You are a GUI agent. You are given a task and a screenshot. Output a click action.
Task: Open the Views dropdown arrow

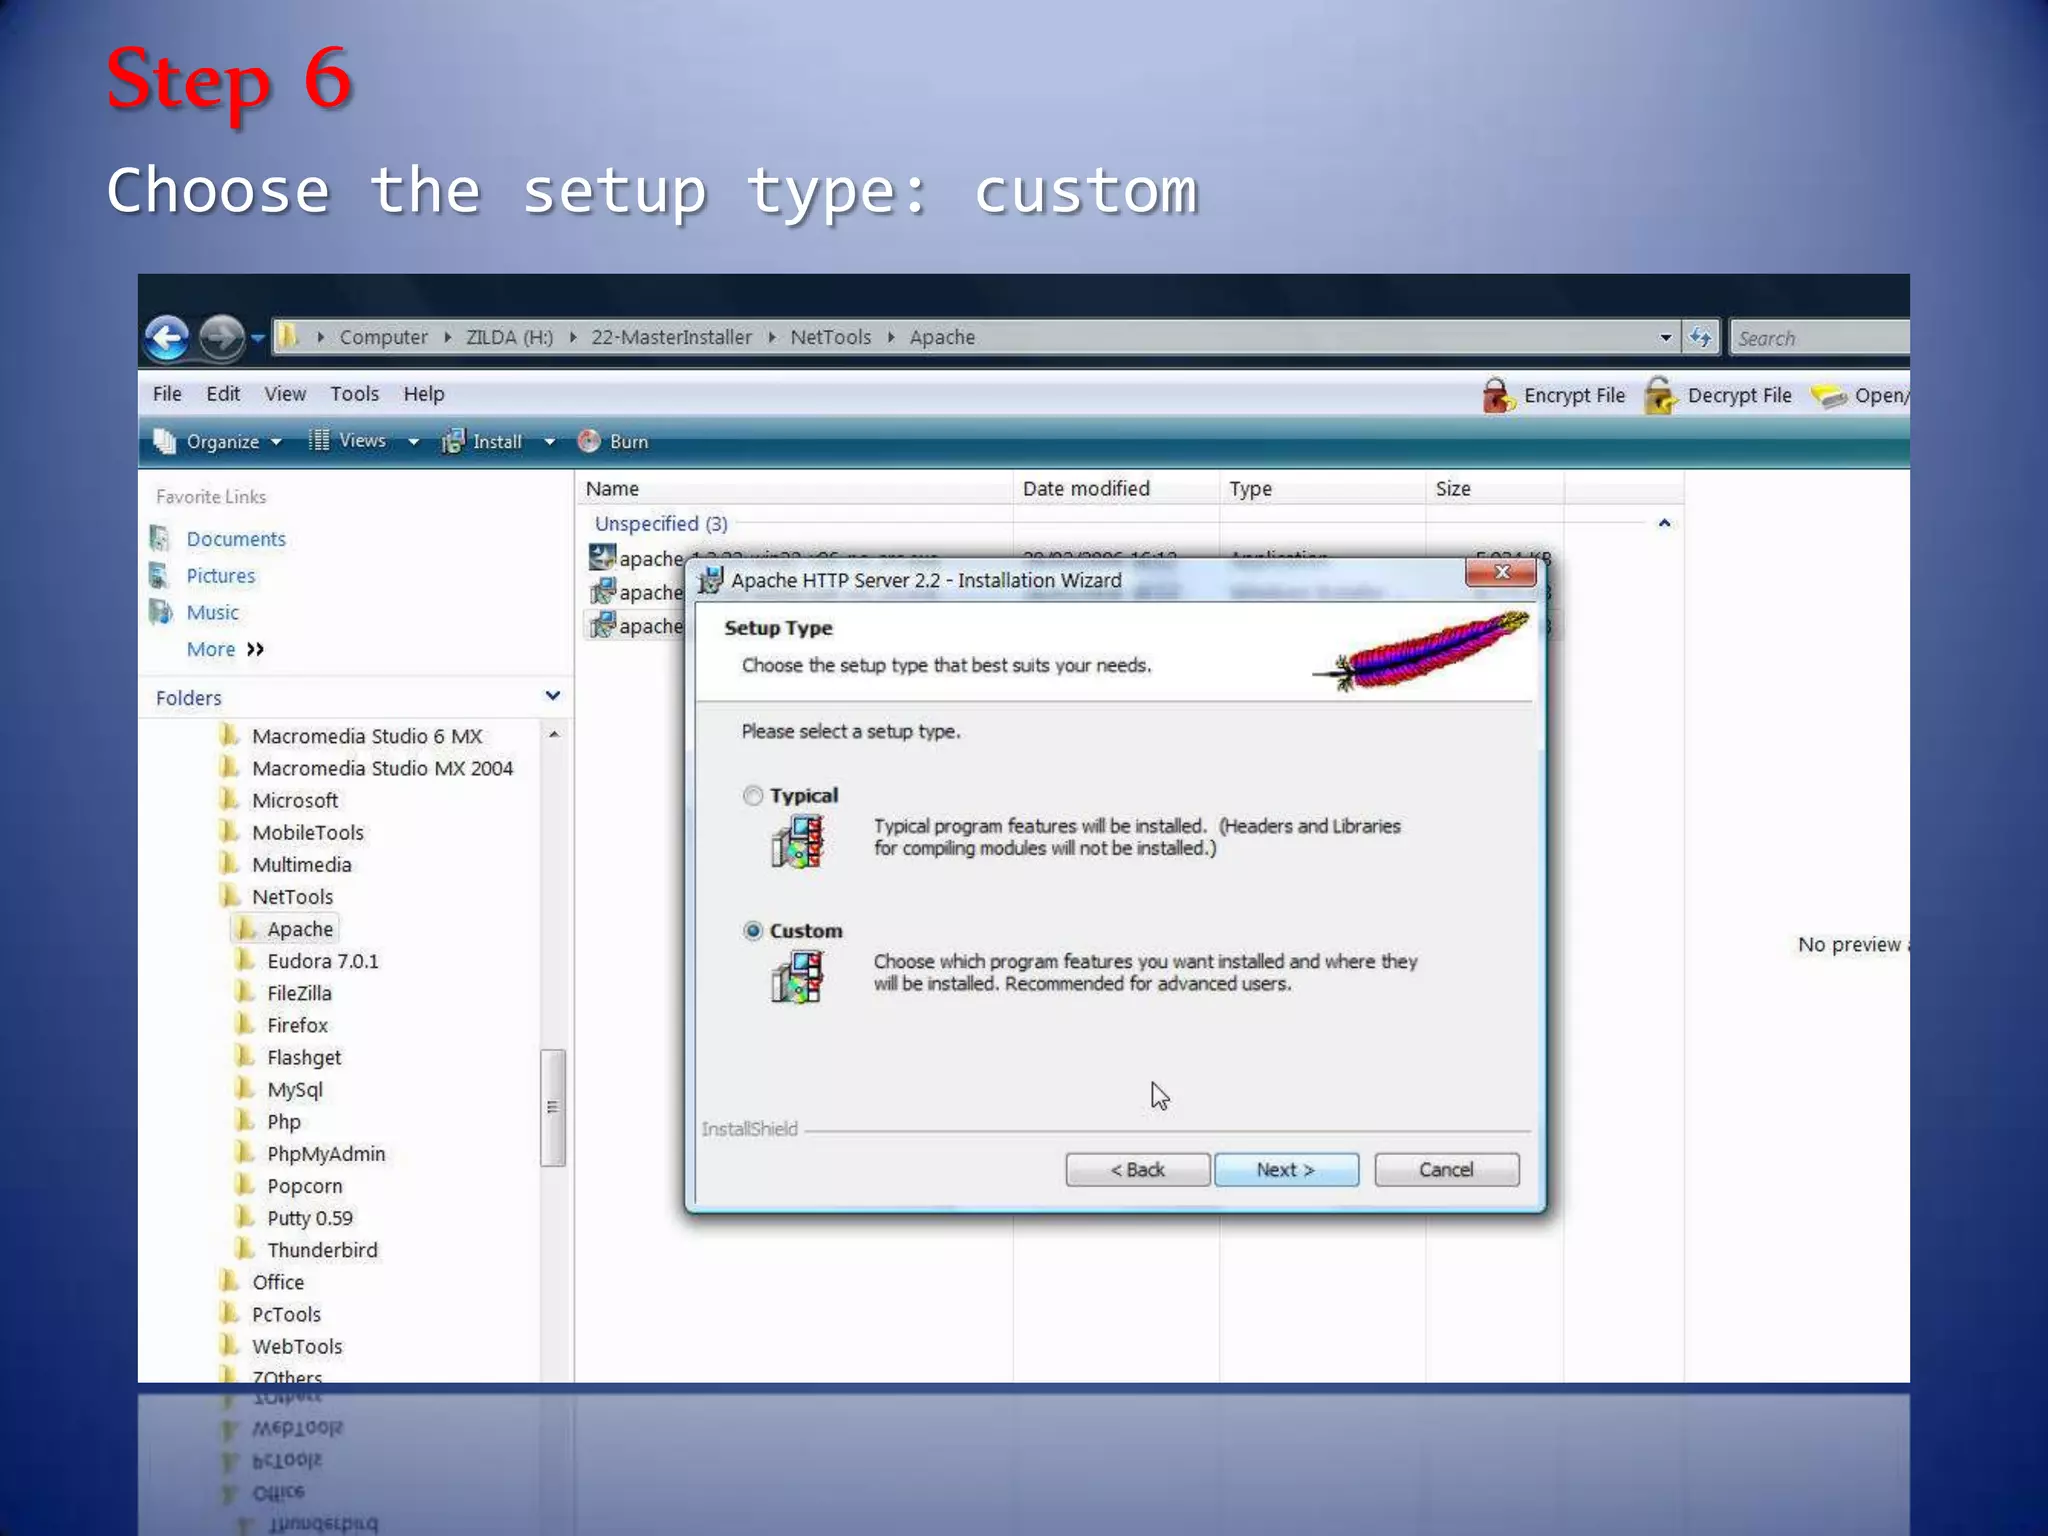[413, 442]
